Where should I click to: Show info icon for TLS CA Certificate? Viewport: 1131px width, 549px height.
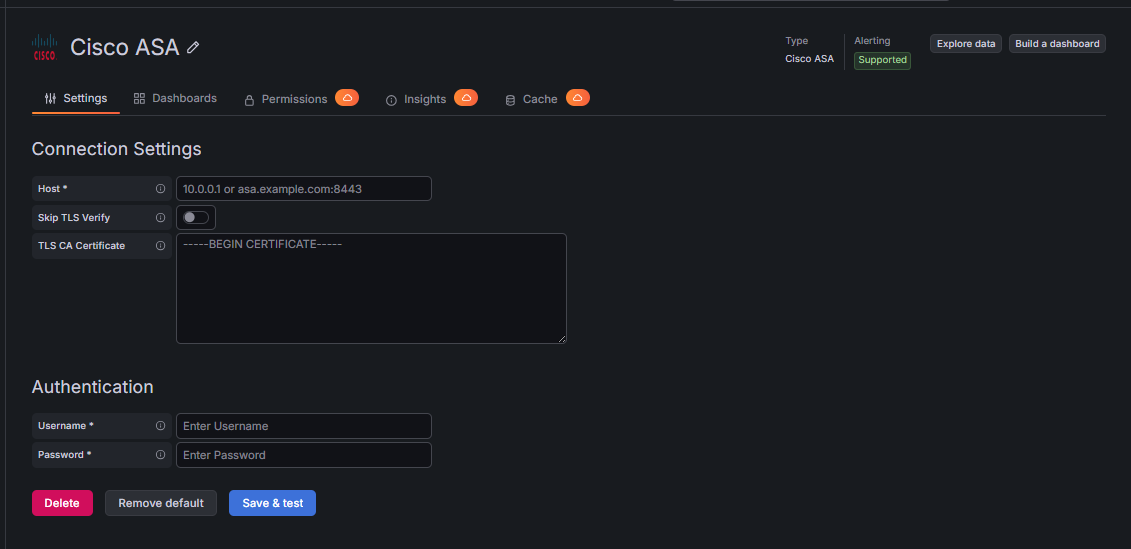click(161, 245)
